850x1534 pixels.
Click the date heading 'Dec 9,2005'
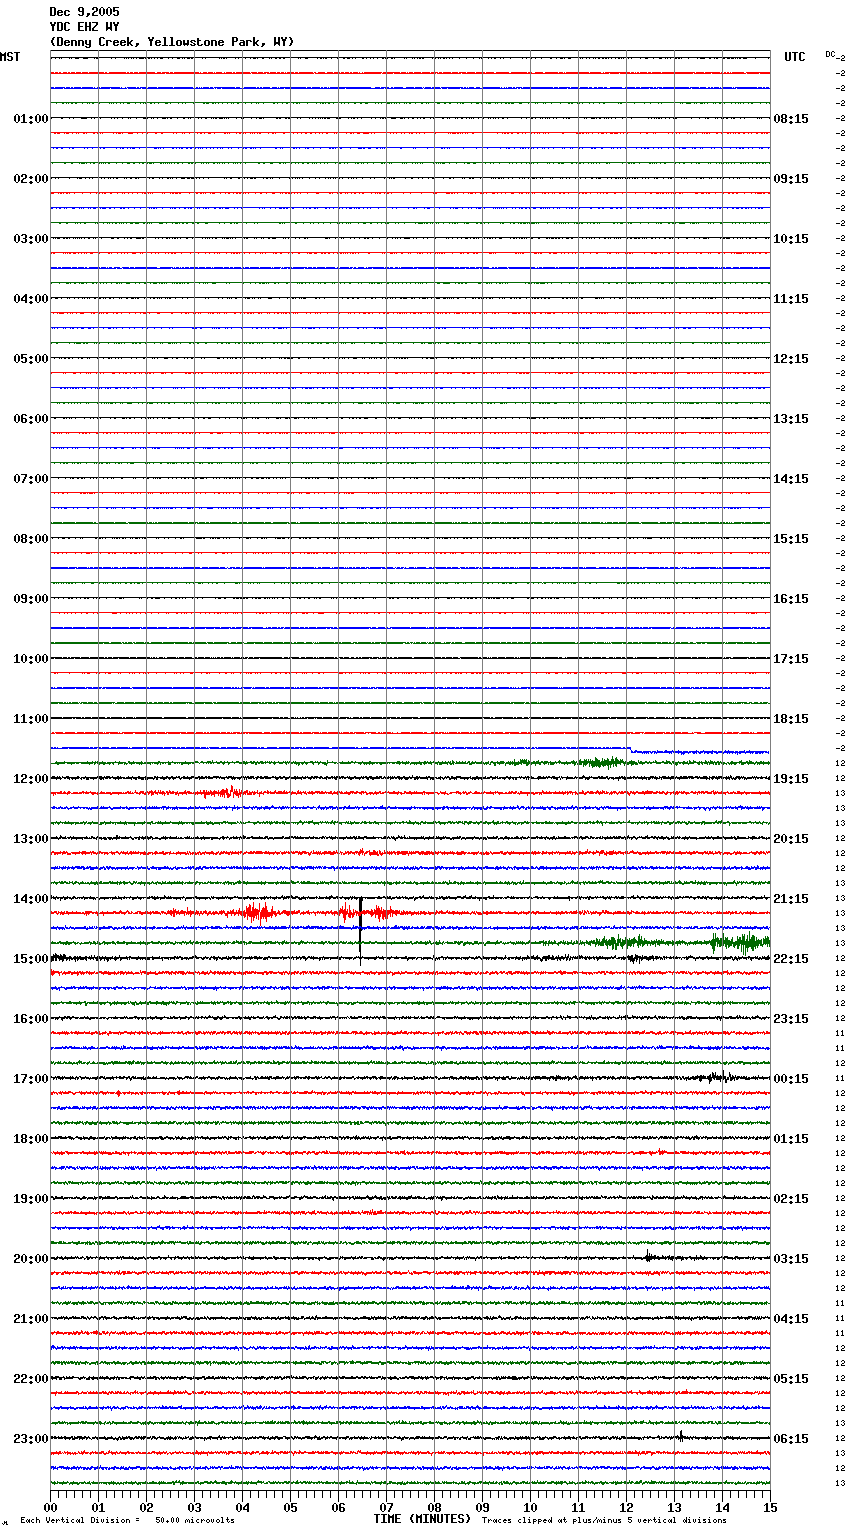point(84,12)
